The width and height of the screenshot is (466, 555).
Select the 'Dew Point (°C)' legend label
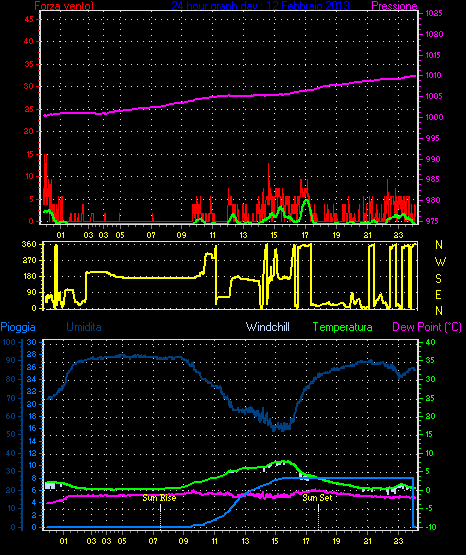click(x=427, y=327)
